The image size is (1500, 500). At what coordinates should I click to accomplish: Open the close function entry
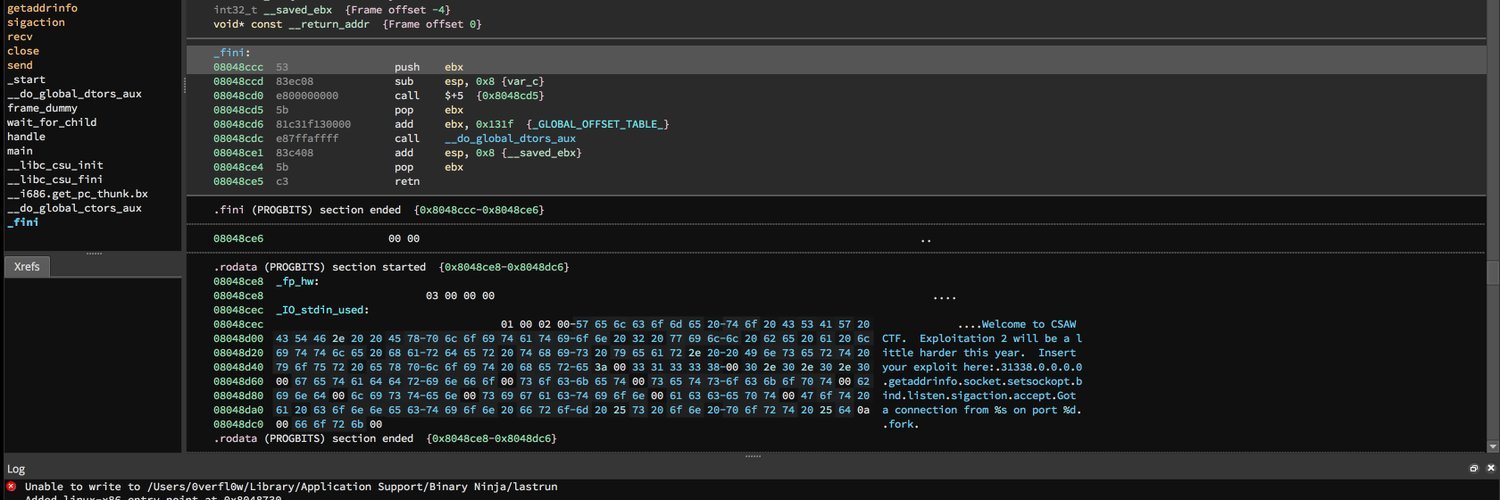tap(23, 51)
